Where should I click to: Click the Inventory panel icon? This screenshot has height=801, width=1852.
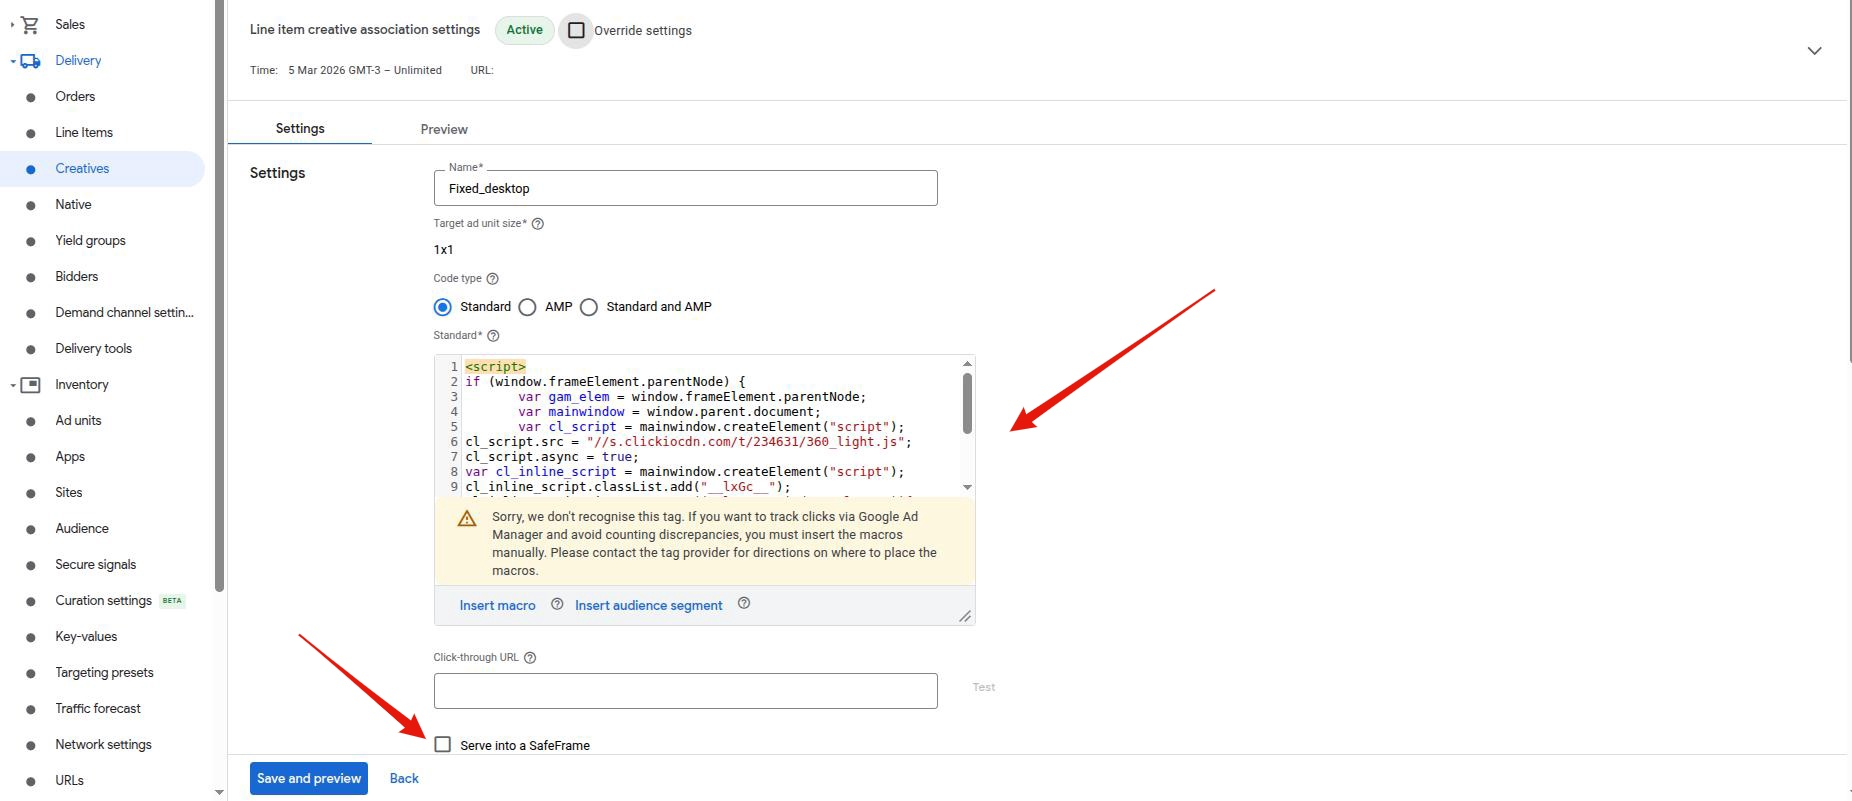pos(30,385)
